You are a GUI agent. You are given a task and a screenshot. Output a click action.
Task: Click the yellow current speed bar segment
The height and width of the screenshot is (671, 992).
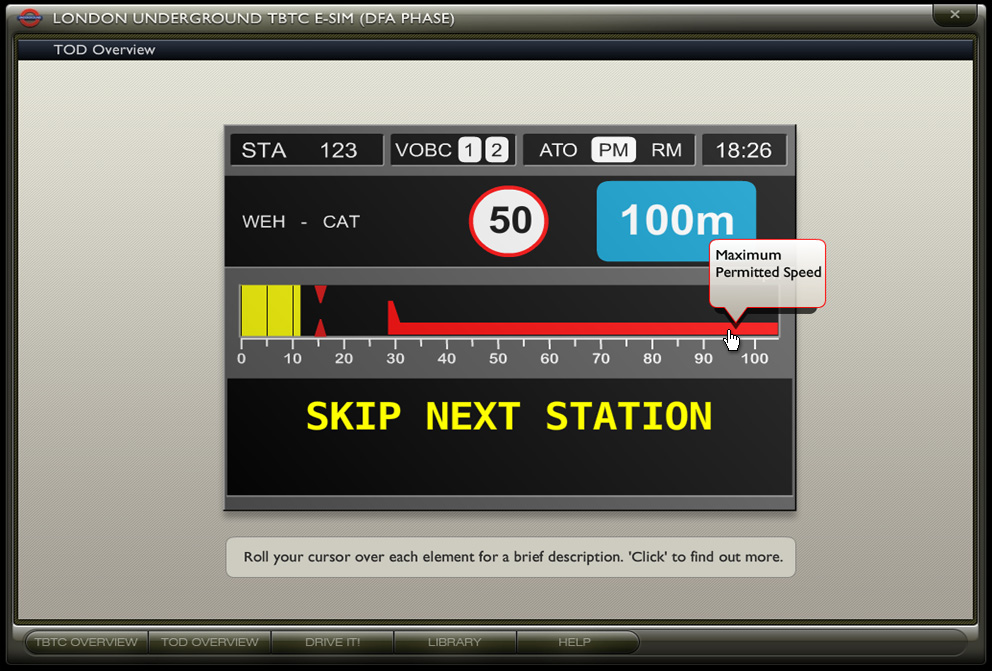pos(268,310)
